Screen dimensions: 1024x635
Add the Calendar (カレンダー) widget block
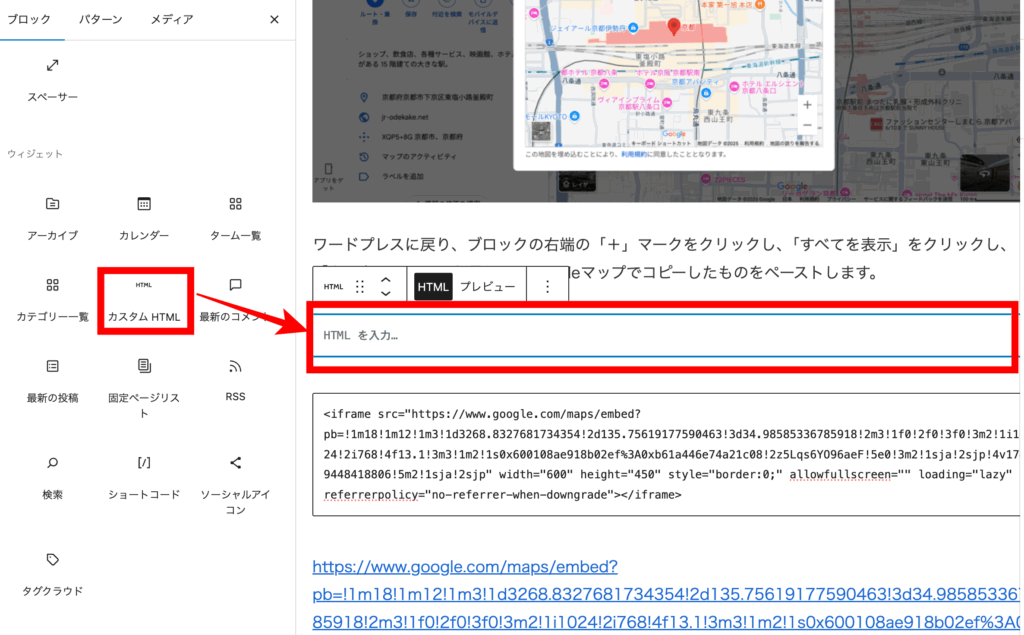pyautogui.click(x=144, y=217)
